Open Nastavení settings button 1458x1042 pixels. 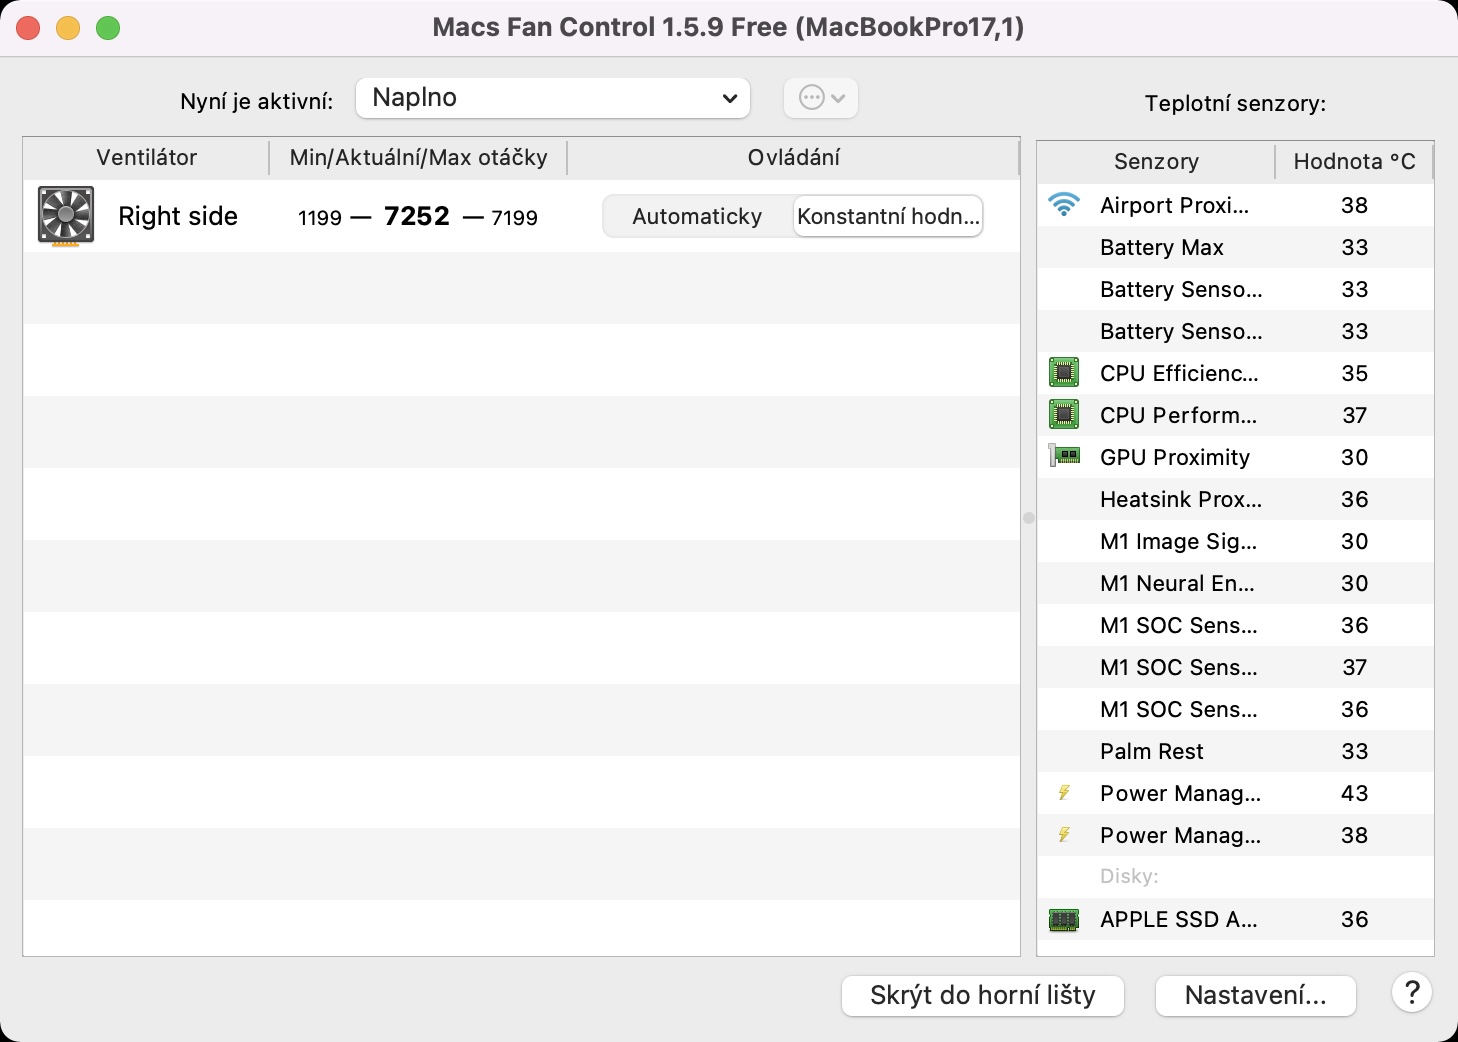[x=1255, y=996]
